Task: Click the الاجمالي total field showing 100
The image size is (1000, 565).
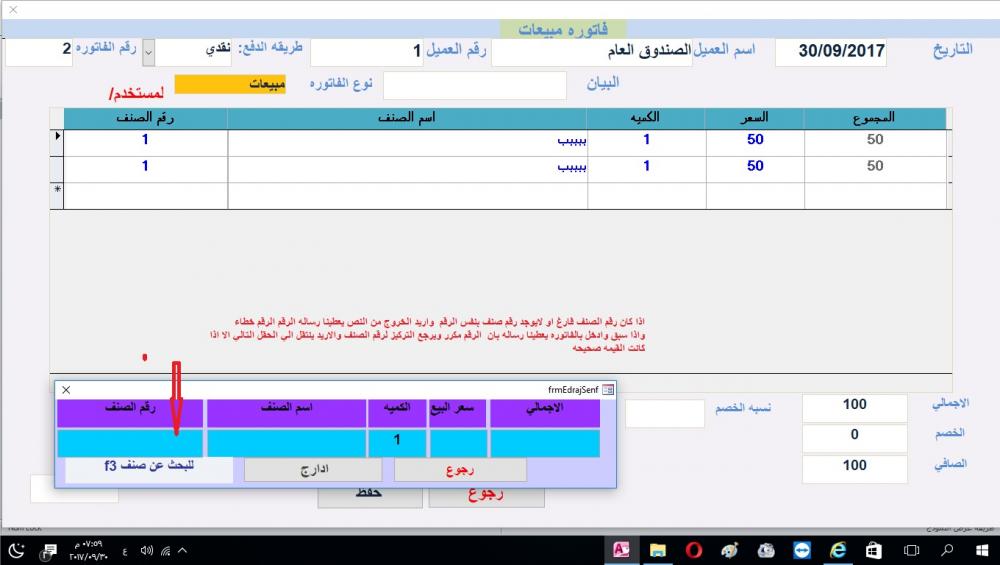Action: click(854, 406)
